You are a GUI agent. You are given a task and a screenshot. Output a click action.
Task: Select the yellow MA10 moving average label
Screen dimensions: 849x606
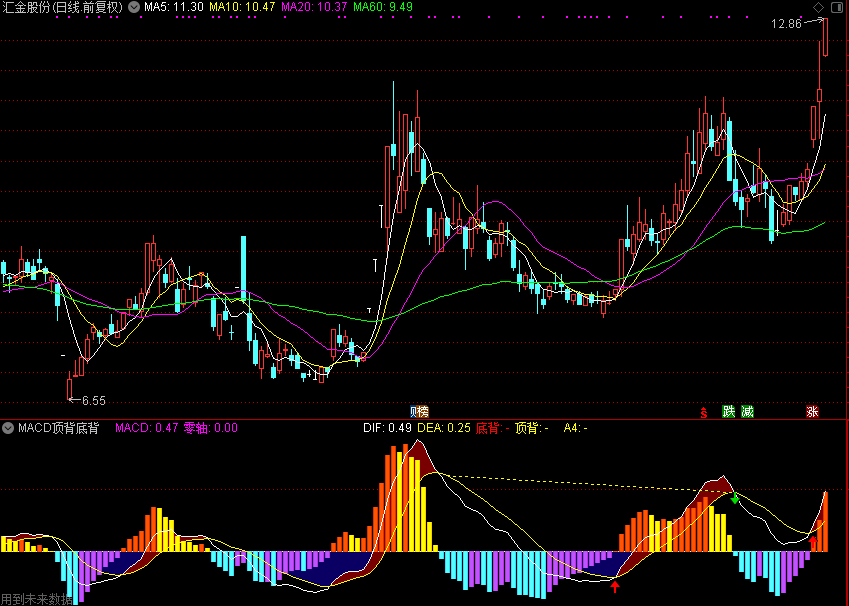pyautogui.click(x=241, y=7)
